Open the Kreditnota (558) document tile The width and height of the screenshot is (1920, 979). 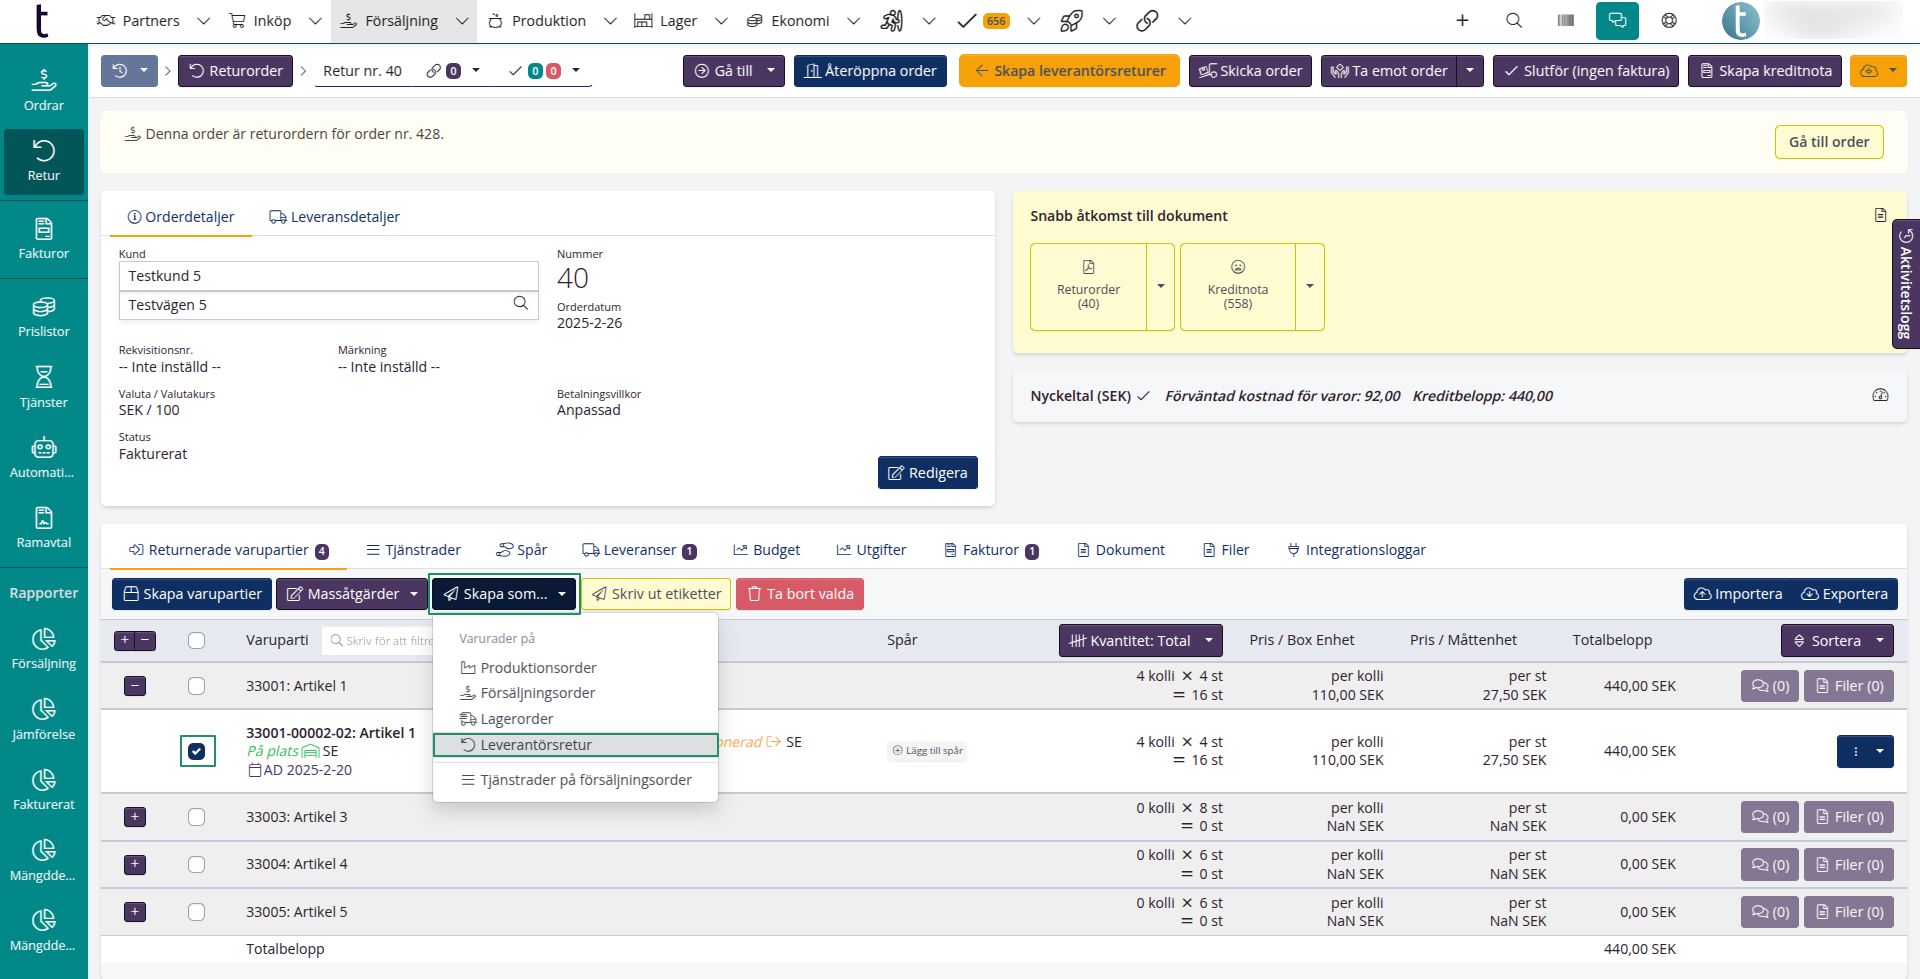point(1237,287)
